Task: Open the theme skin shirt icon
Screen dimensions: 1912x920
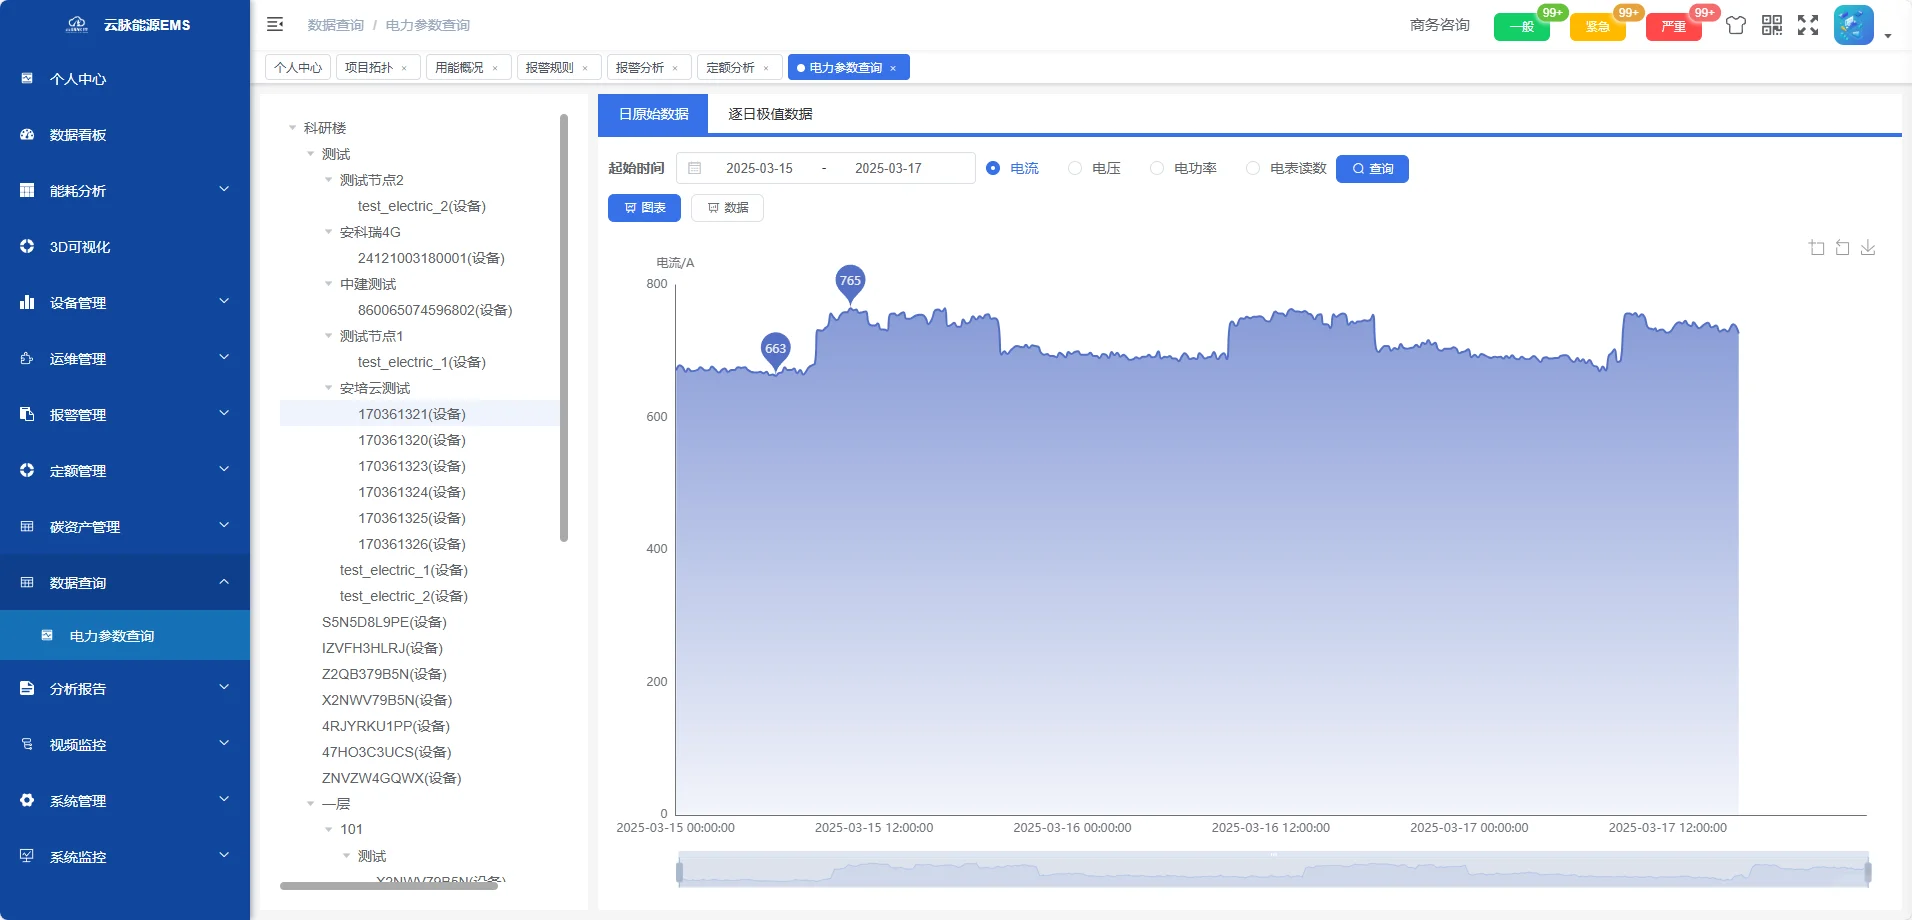Action: [x=1736, y=25]
